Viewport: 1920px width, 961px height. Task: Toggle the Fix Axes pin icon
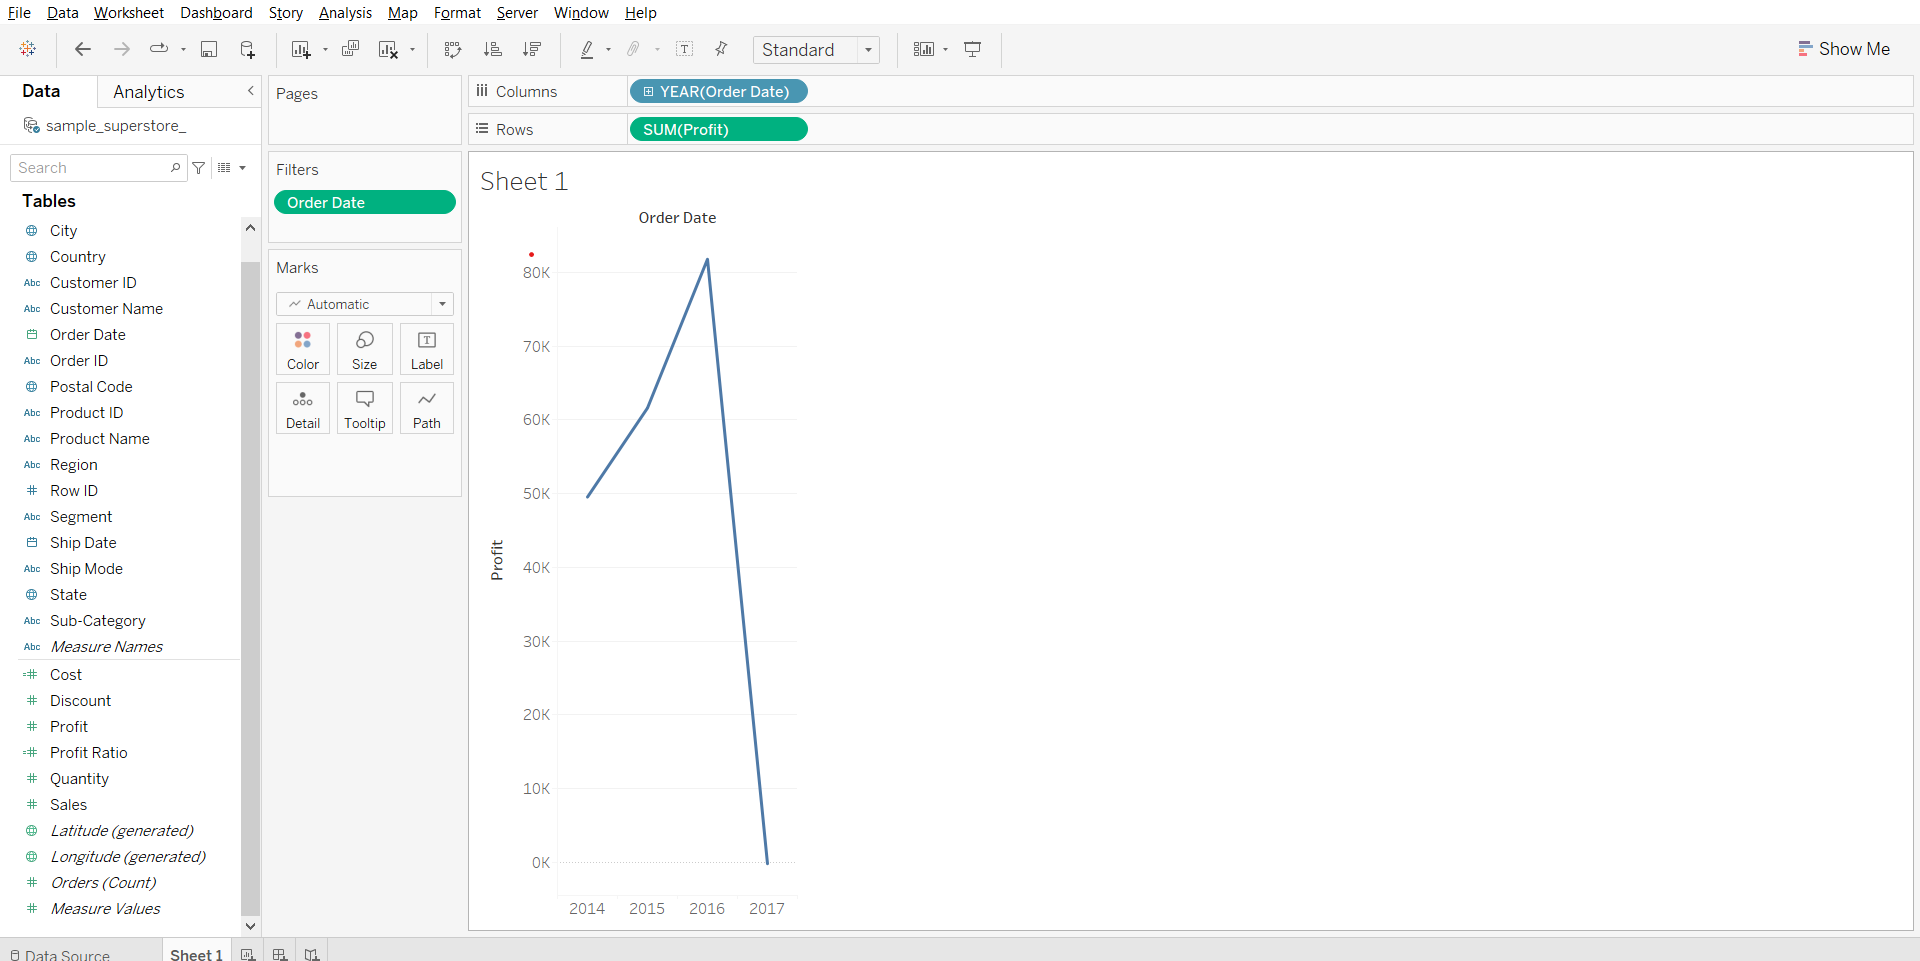[x=721, y=49]
